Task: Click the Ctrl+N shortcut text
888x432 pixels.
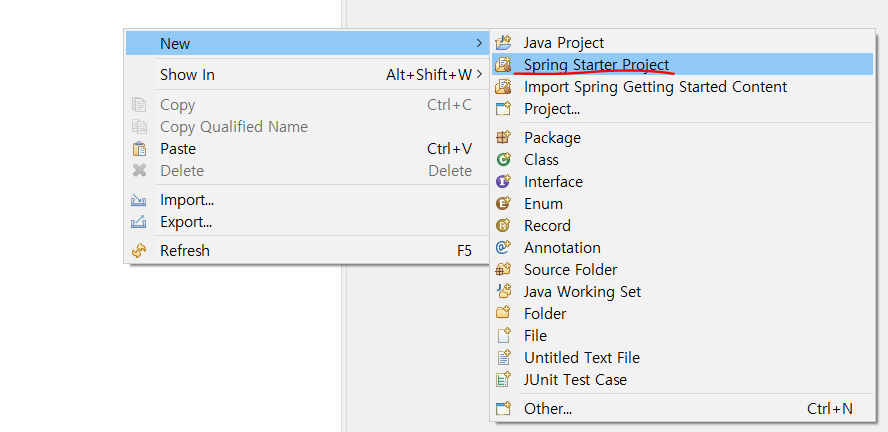Action: [830, 408]
